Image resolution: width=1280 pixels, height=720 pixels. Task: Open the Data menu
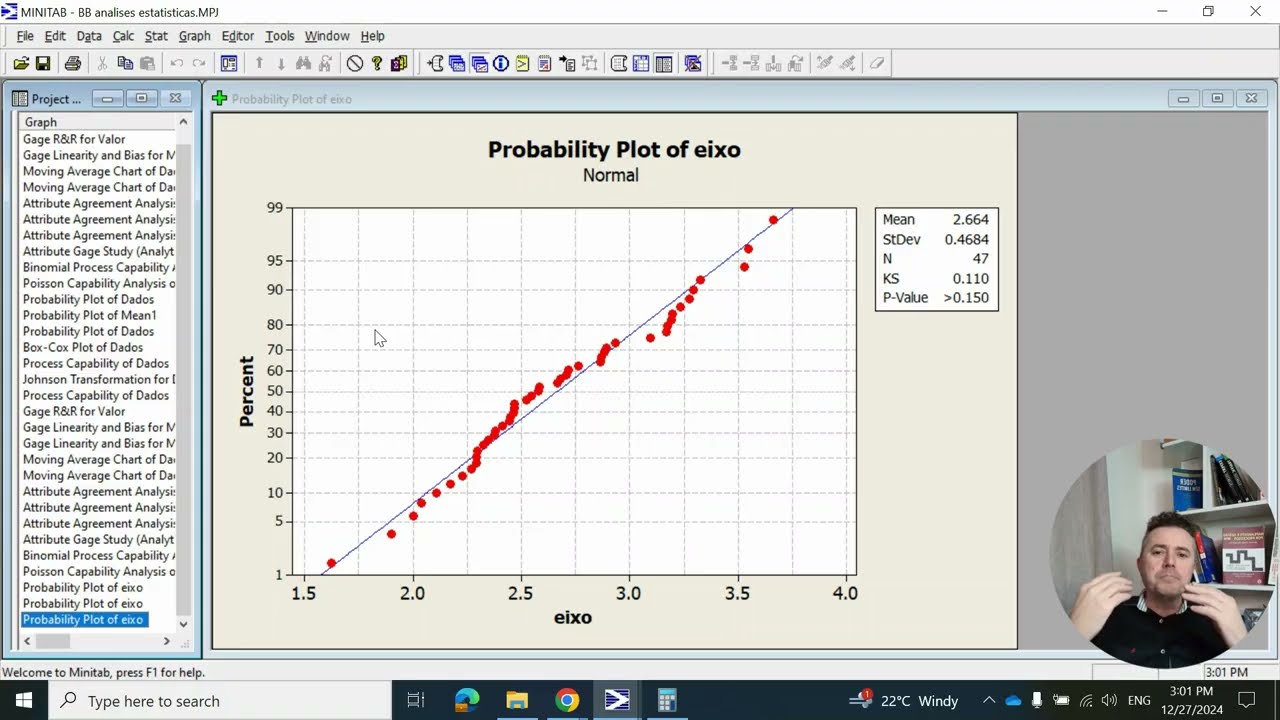point(89,36)
